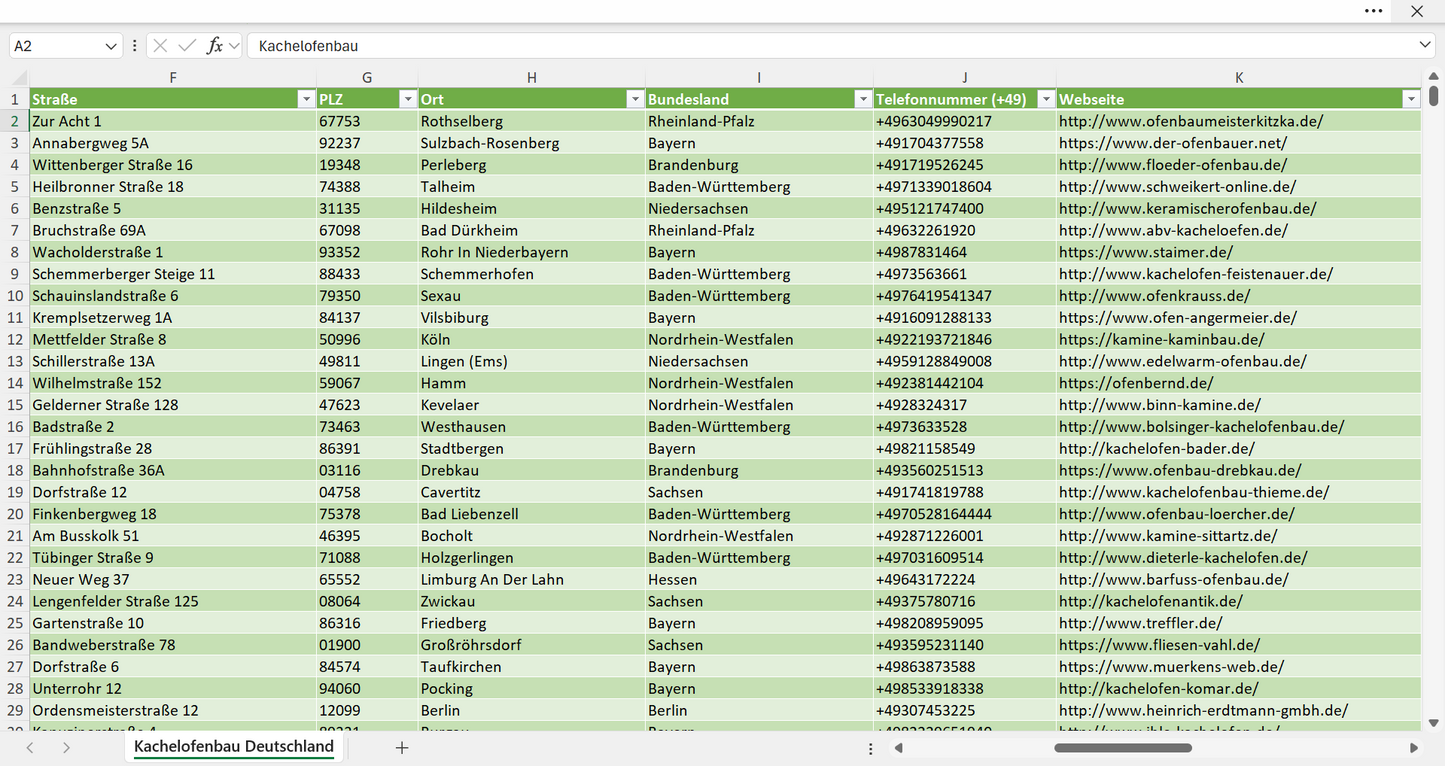This screenshot has width=1445, height=766.
Task: Select cell Köln
Action: [x=531, y=339]
